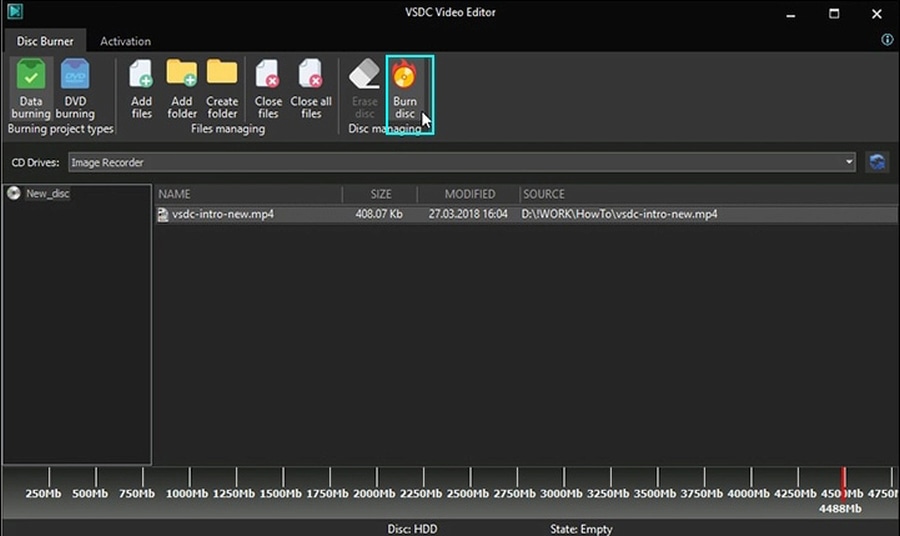The width and height of the screenshot is (900, 536).
Task: Click the Add files icon
Action: coord(141,75)
